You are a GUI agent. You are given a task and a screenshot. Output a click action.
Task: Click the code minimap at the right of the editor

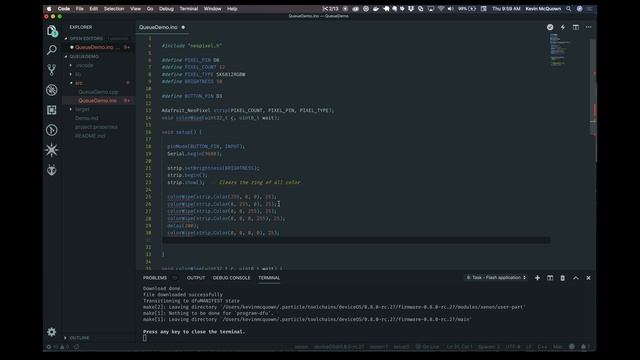point(559,50)
